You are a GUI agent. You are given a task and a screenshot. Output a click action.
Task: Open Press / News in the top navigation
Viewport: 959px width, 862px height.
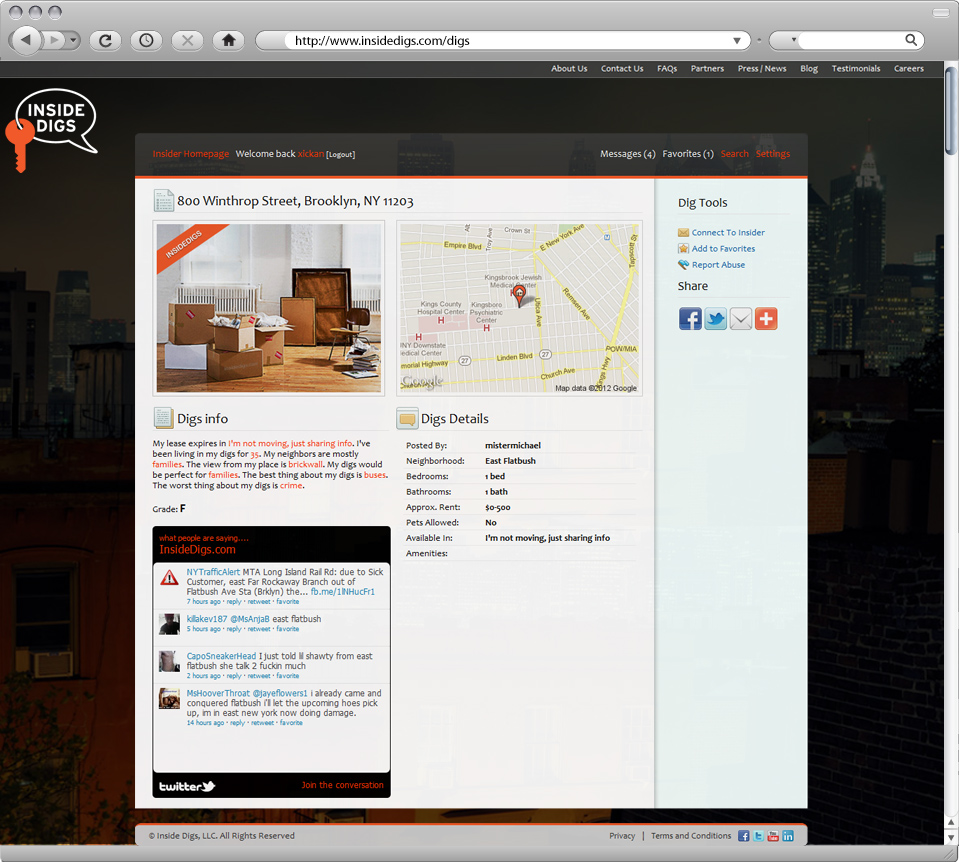pos(762,69)
